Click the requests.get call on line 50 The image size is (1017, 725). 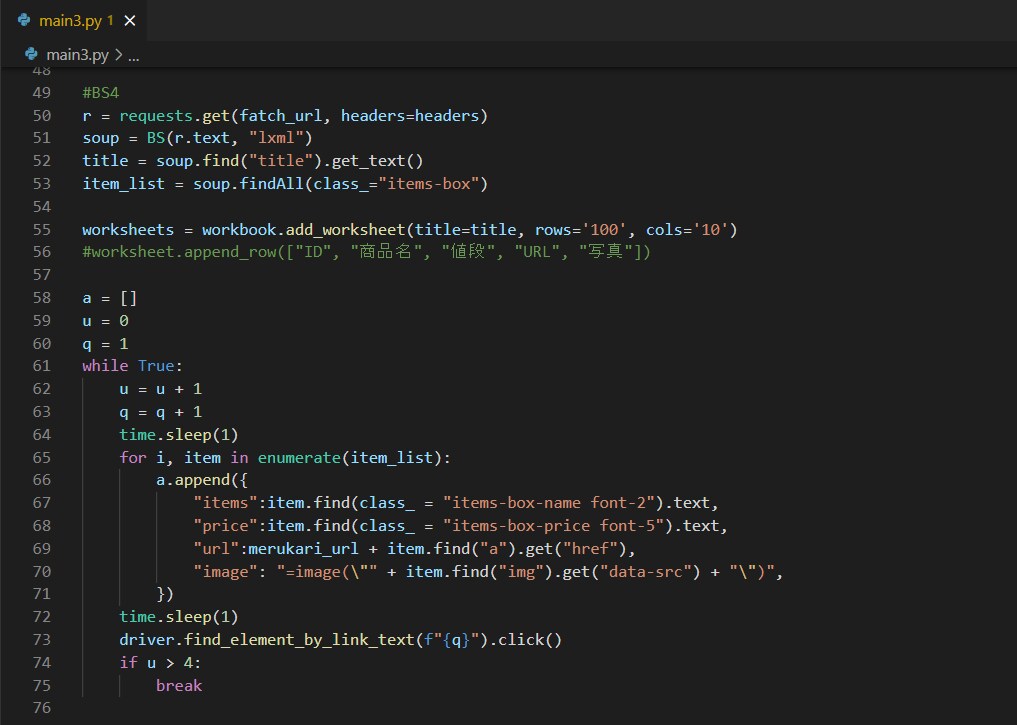pyautogui.click(x=174, y=115)
